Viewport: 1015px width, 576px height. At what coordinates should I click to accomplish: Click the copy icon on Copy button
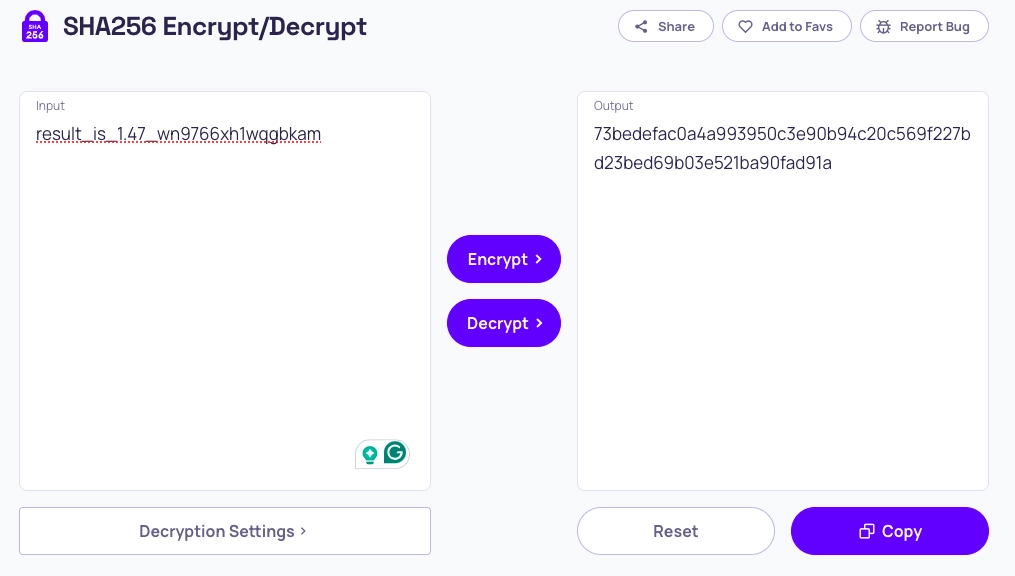867,531
